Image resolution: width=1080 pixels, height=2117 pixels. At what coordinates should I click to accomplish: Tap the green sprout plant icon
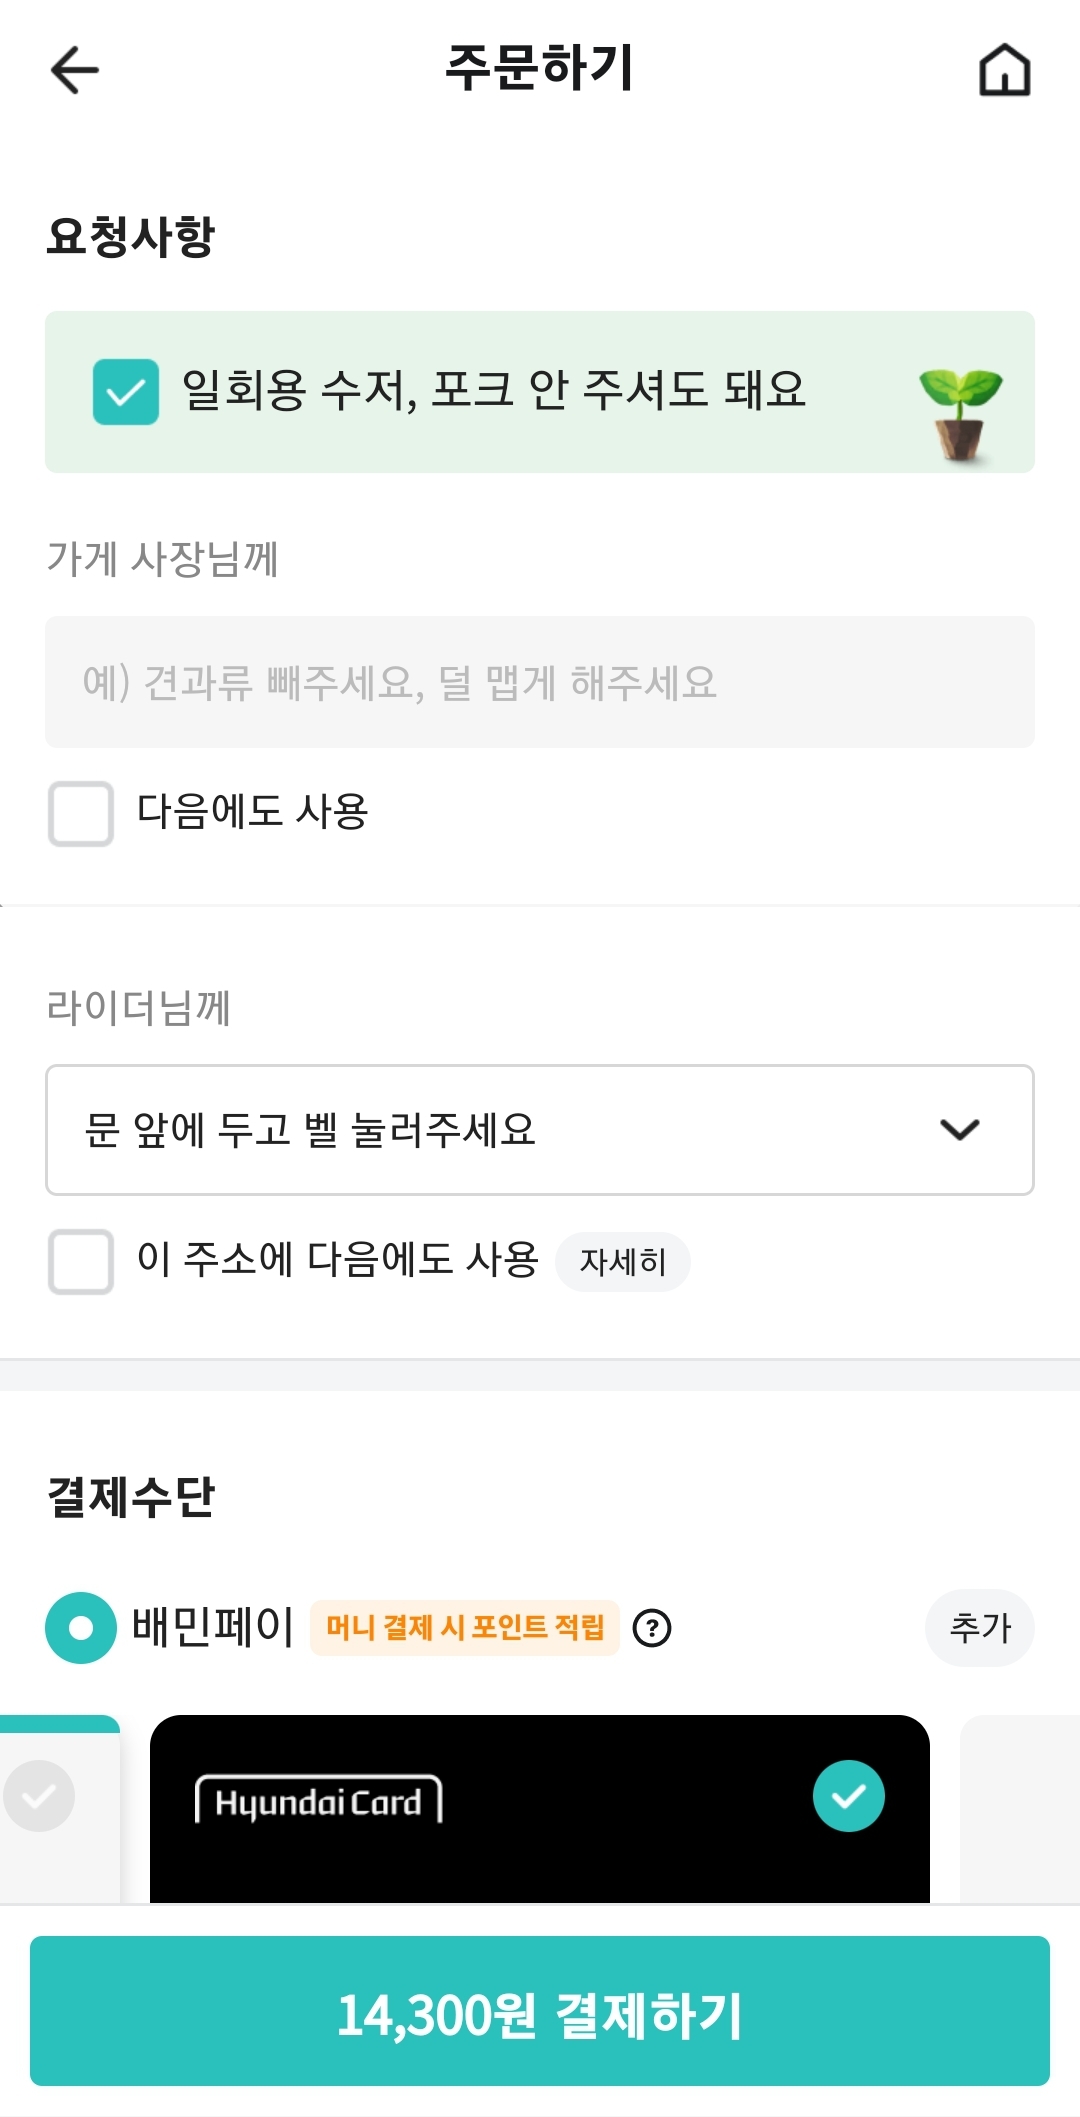960,412
